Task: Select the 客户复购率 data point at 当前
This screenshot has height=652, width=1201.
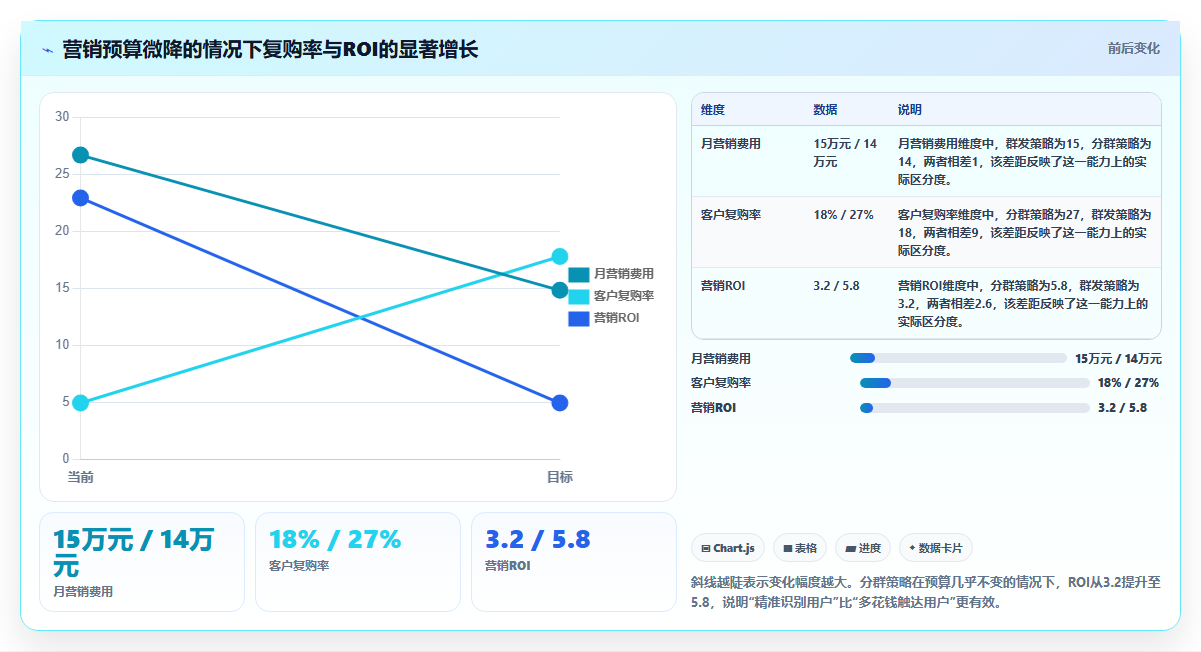Action: pyautogui.click(x=81, y=403)
